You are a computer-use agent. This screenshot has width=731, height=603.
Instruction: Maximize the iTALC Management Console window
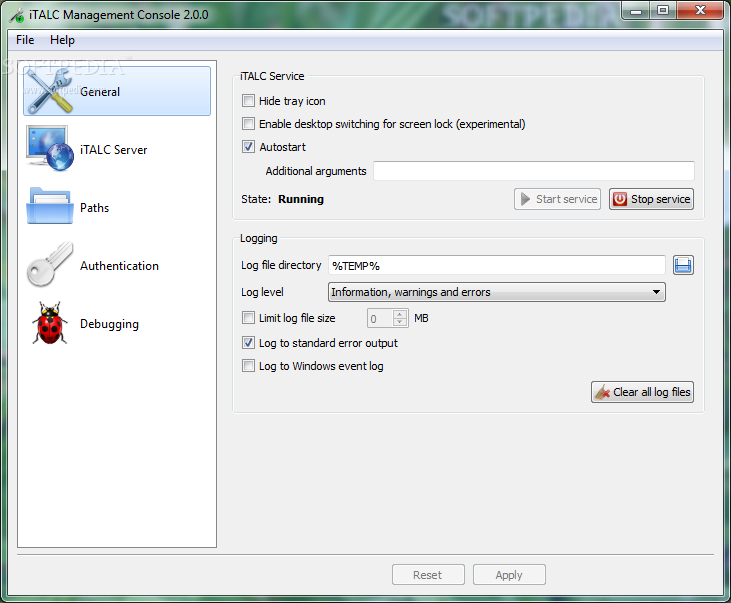tap(663, 10)
